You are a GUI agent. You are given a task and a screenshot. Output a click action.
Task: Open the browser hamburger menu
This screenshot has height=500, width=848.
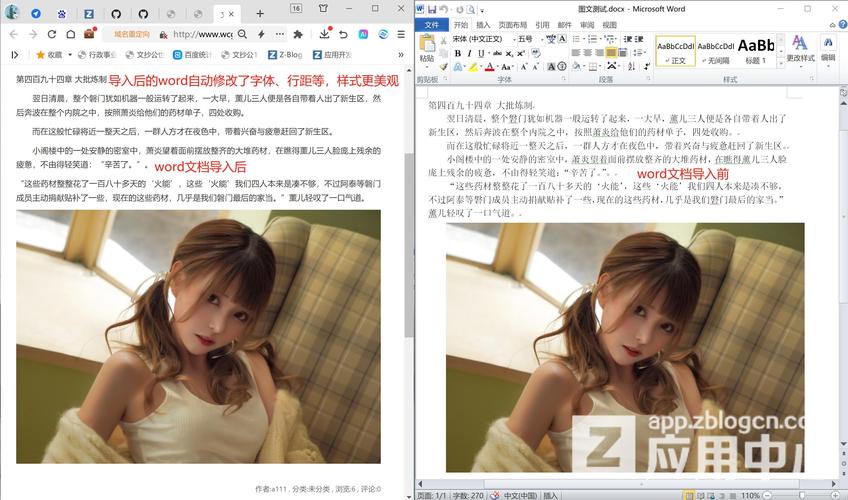click(x=401, y=34)
